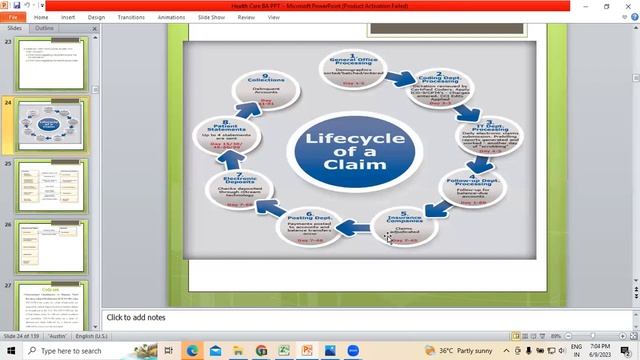Open the Windows Start menu

click(x=11, y=351)
